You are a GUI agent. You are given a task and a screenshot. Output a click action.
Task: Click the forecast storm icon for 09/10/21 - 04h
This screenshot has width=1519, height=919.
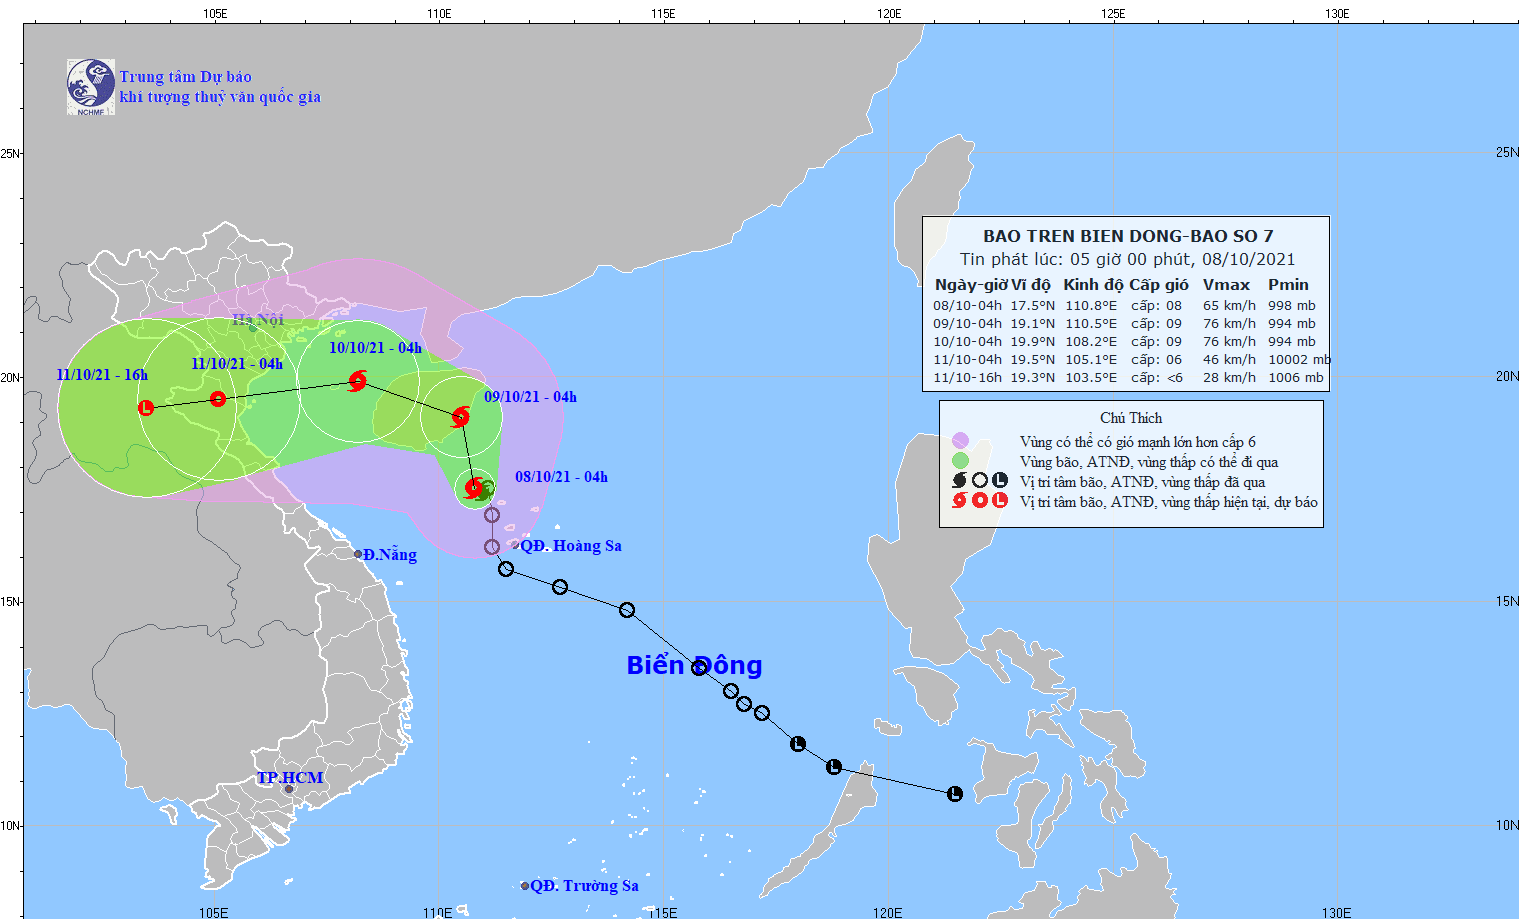coord(460,417)
